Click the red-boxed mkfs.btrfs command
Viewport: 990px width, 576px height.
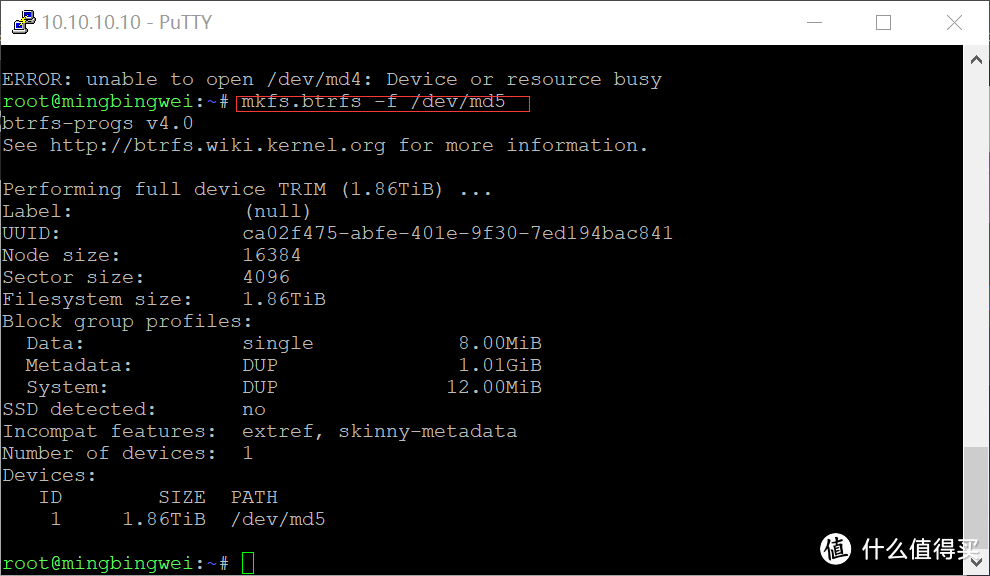click(373, 102)
